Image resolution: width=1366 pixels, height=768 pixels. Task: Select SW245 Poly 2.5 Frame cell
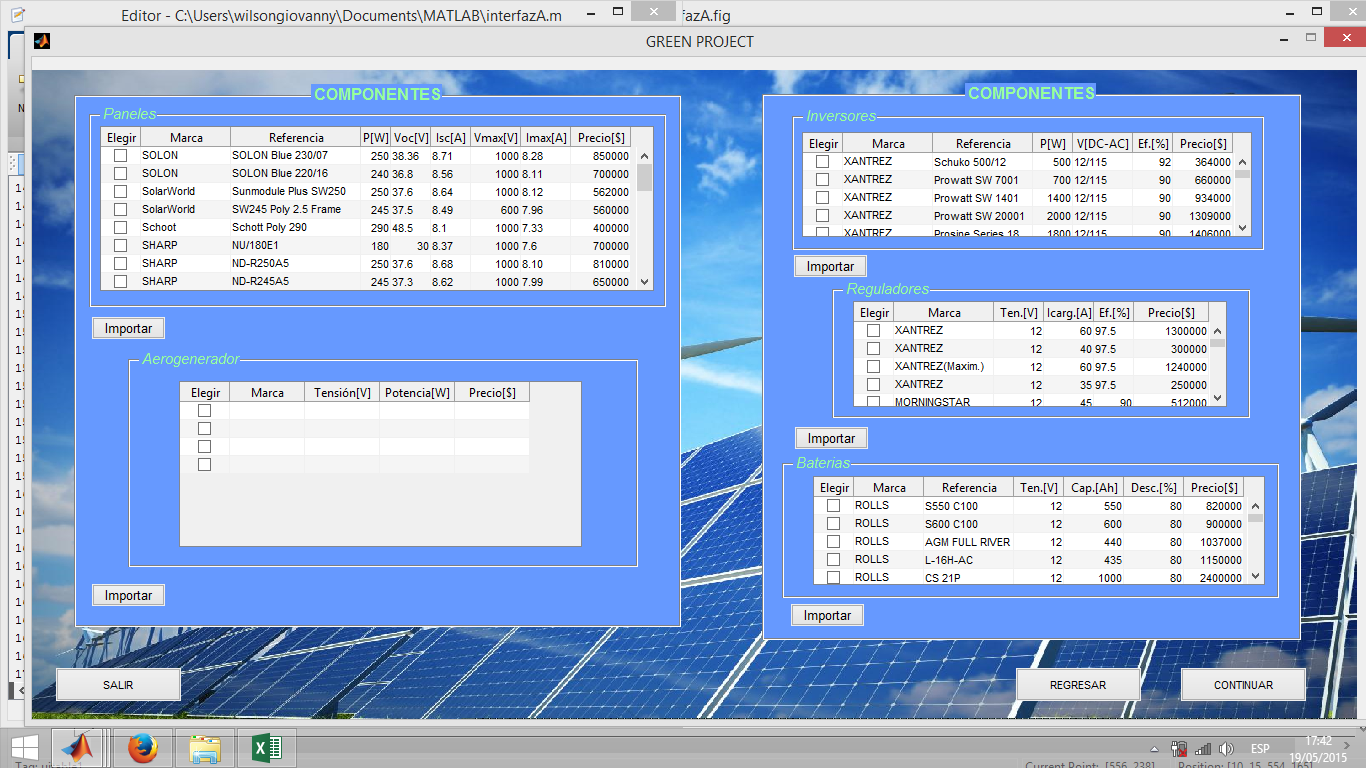[x=295, y=210]
